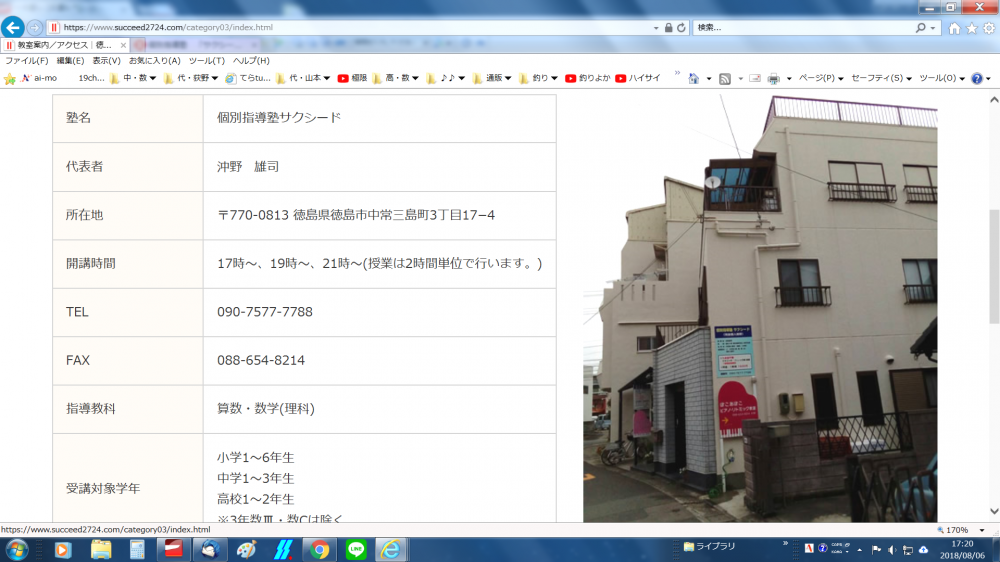
Task: Open search provider dropdown arrow
Action: [x=932, y=28]
